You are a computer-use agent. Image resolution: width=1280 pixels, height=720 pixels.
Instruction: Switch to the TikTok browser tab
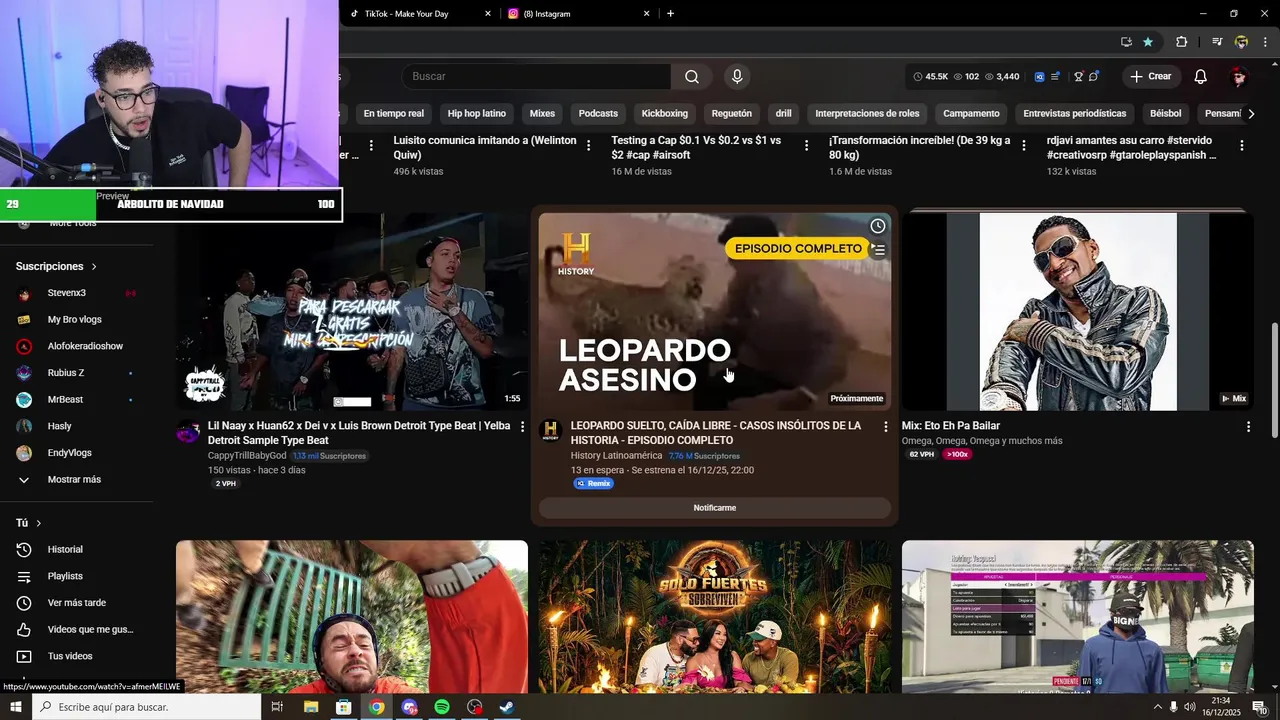click(x=418, y=14)
